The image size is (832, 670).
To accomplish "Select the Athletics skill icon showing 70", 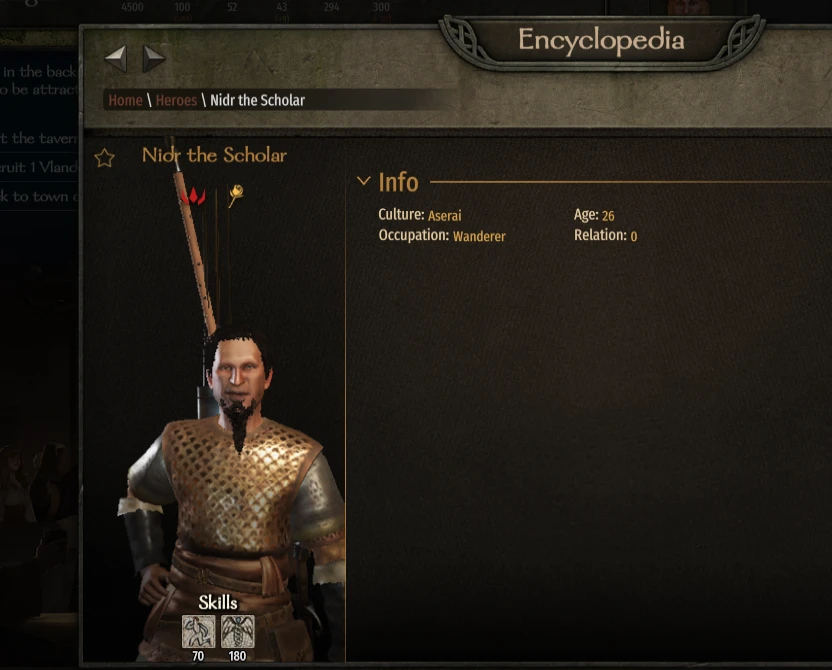I will click(x=198, y=631).
